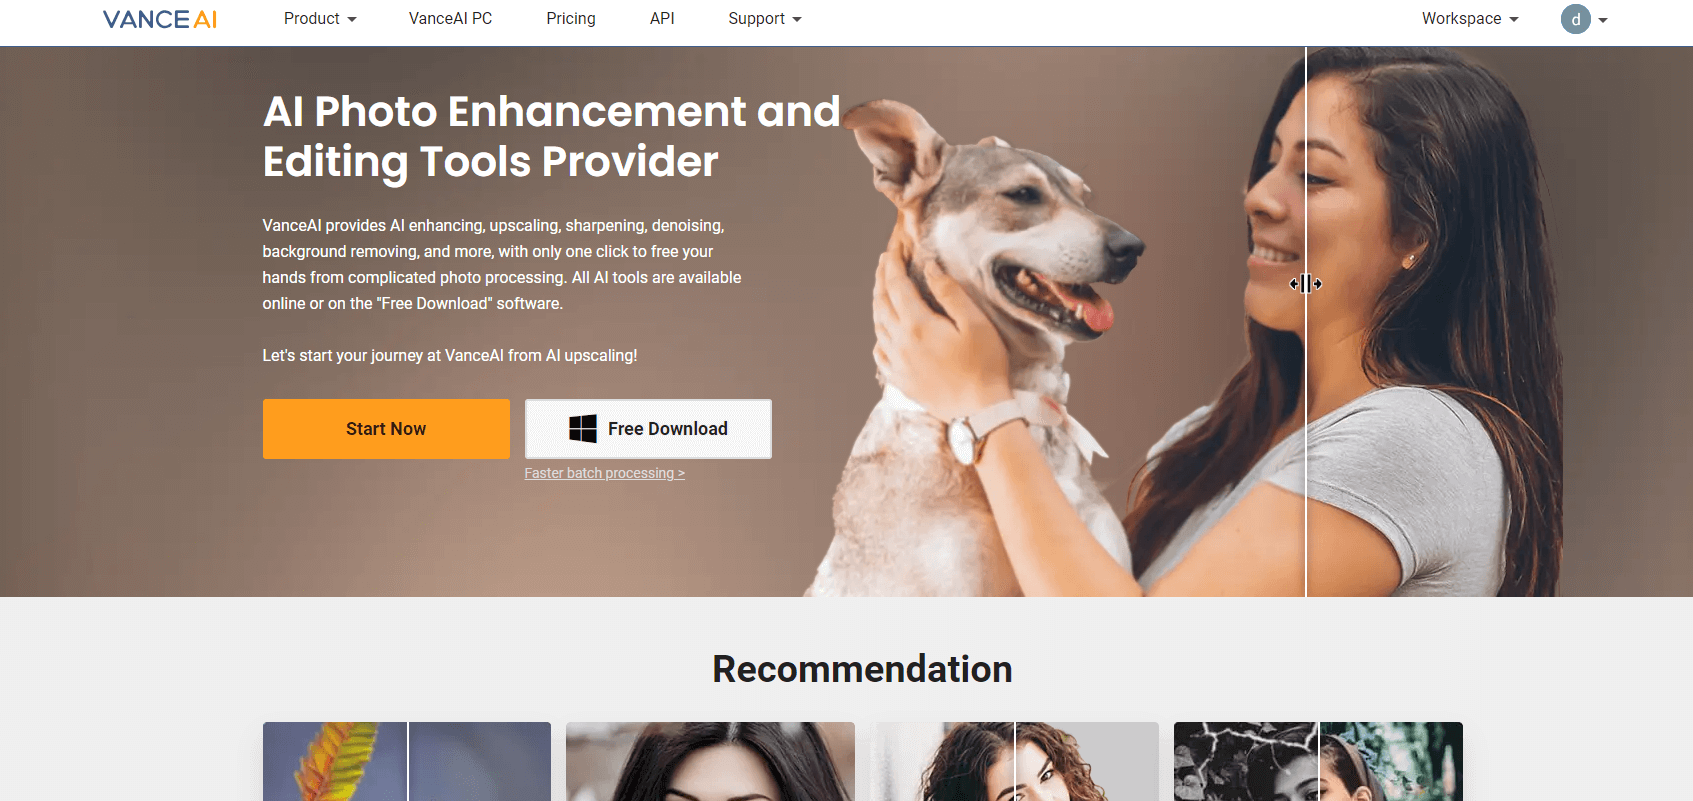Follow the Faster batch processing link
The image size is (1693, 801).
point(604,473)
